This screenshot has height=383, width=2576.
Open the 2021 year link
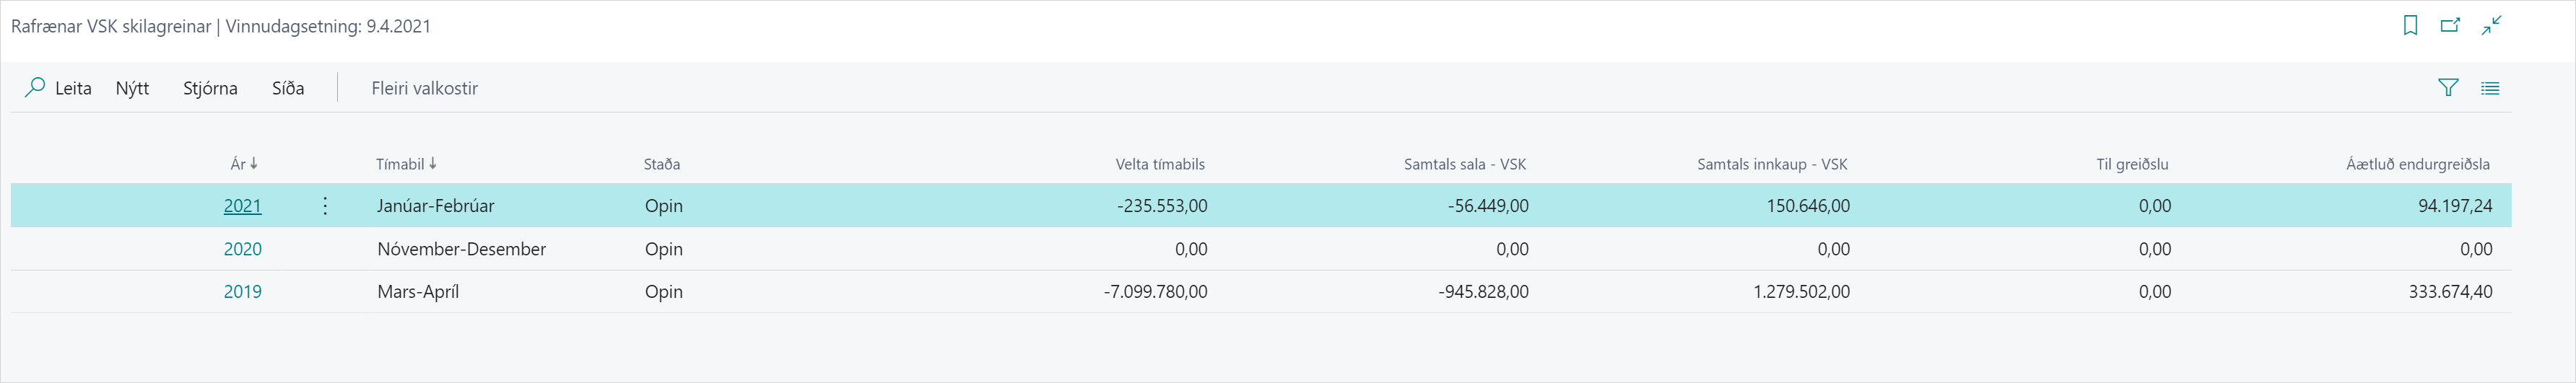click(242, 206)
